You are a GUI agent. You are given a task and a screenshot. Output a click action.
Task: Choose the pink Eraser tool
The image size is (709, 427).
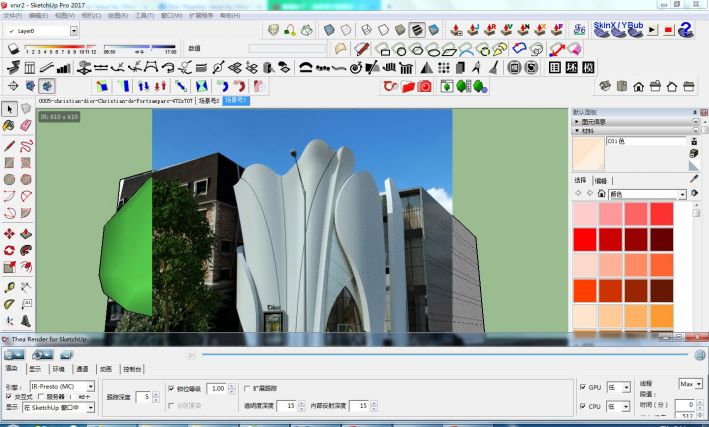[x=26, y=125]
